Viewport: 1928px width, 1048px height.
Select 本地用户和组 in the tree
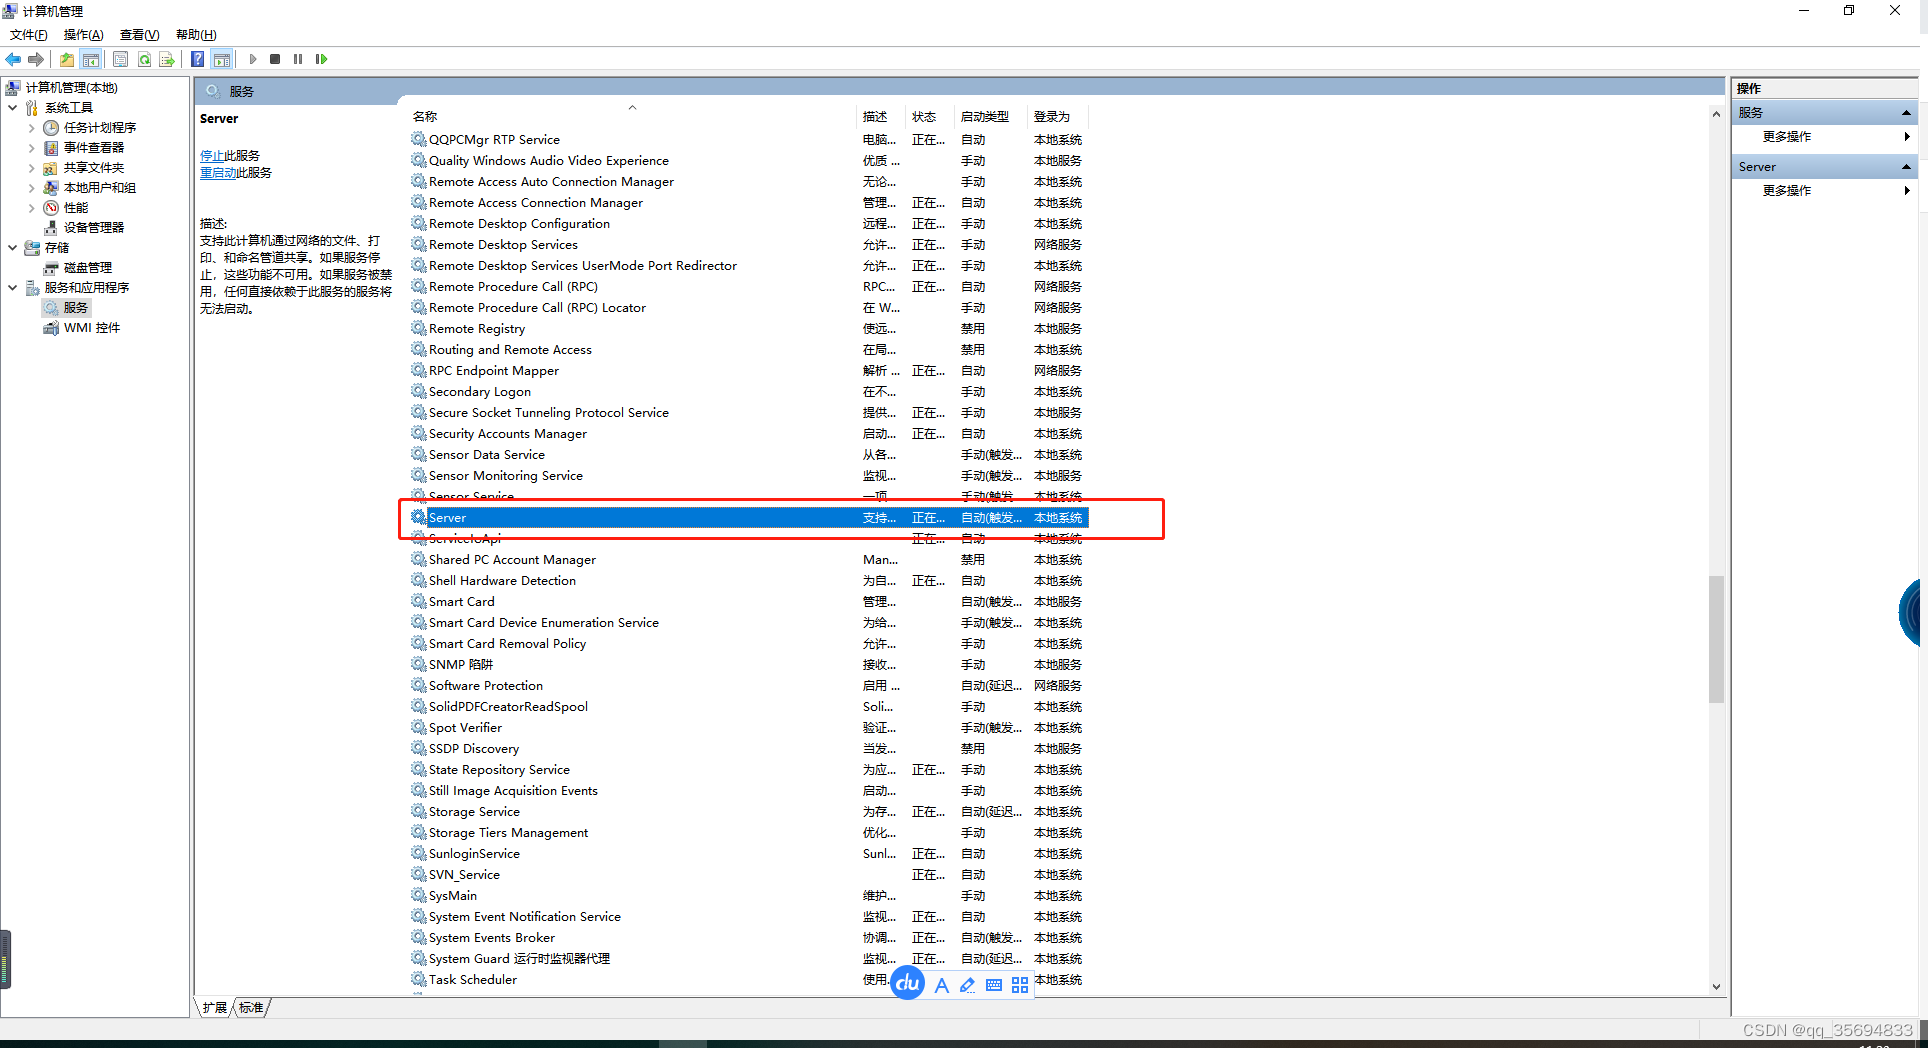pos(99,188)
